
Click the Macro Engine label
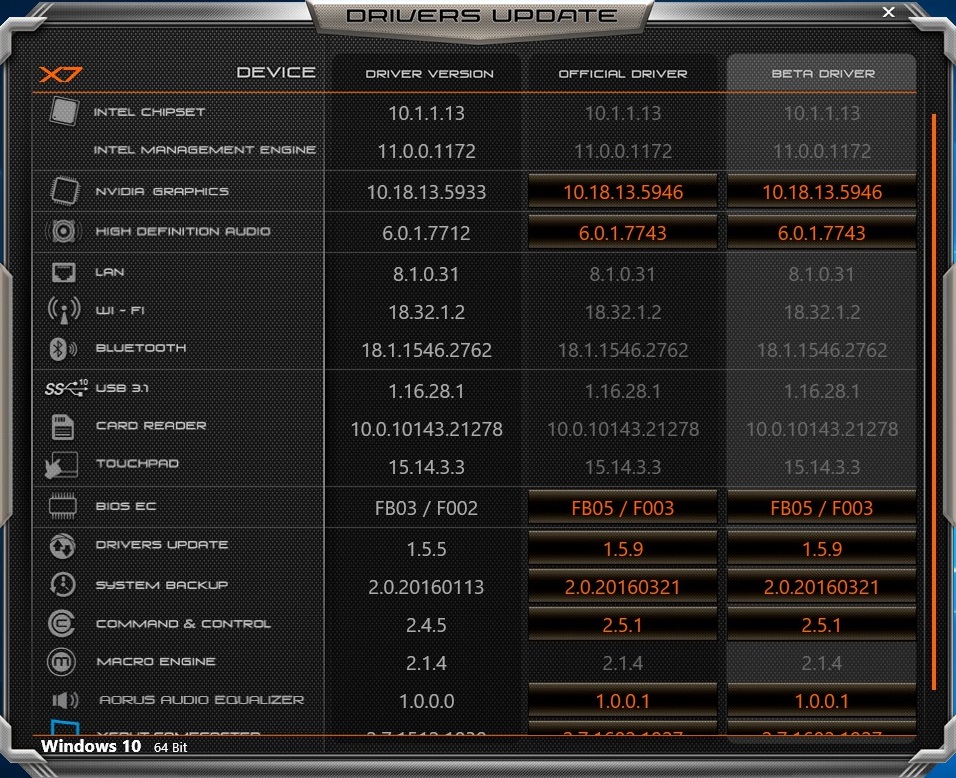coord(155,662)
